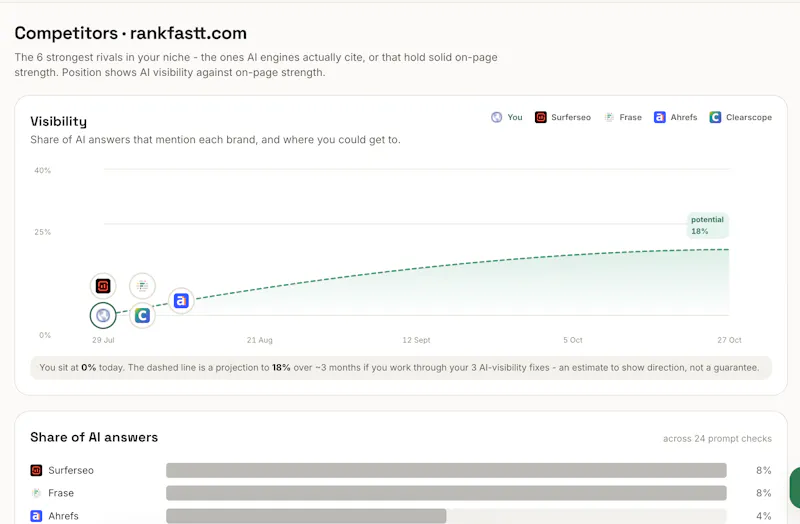Click the 'Surferseo' name in share list
The image size is (800, 524).
click(71, 470)
